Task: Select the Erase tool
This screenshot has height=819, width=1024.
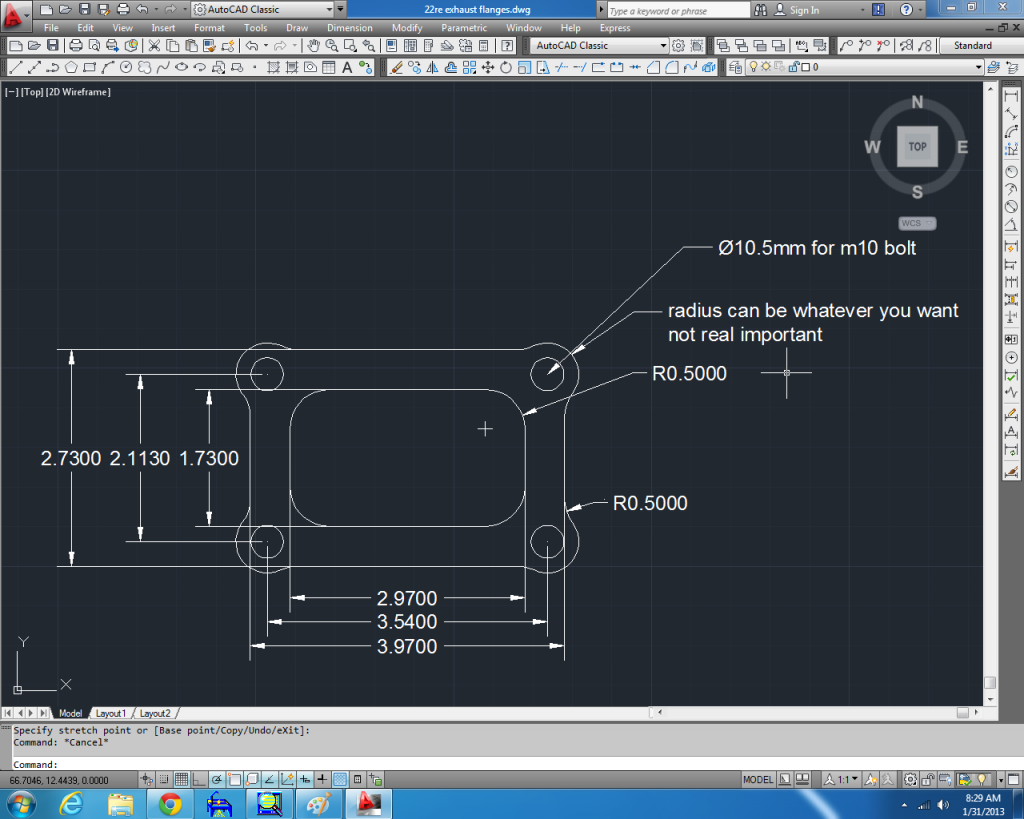Action: pyautogui.click(x=396, y=67)
